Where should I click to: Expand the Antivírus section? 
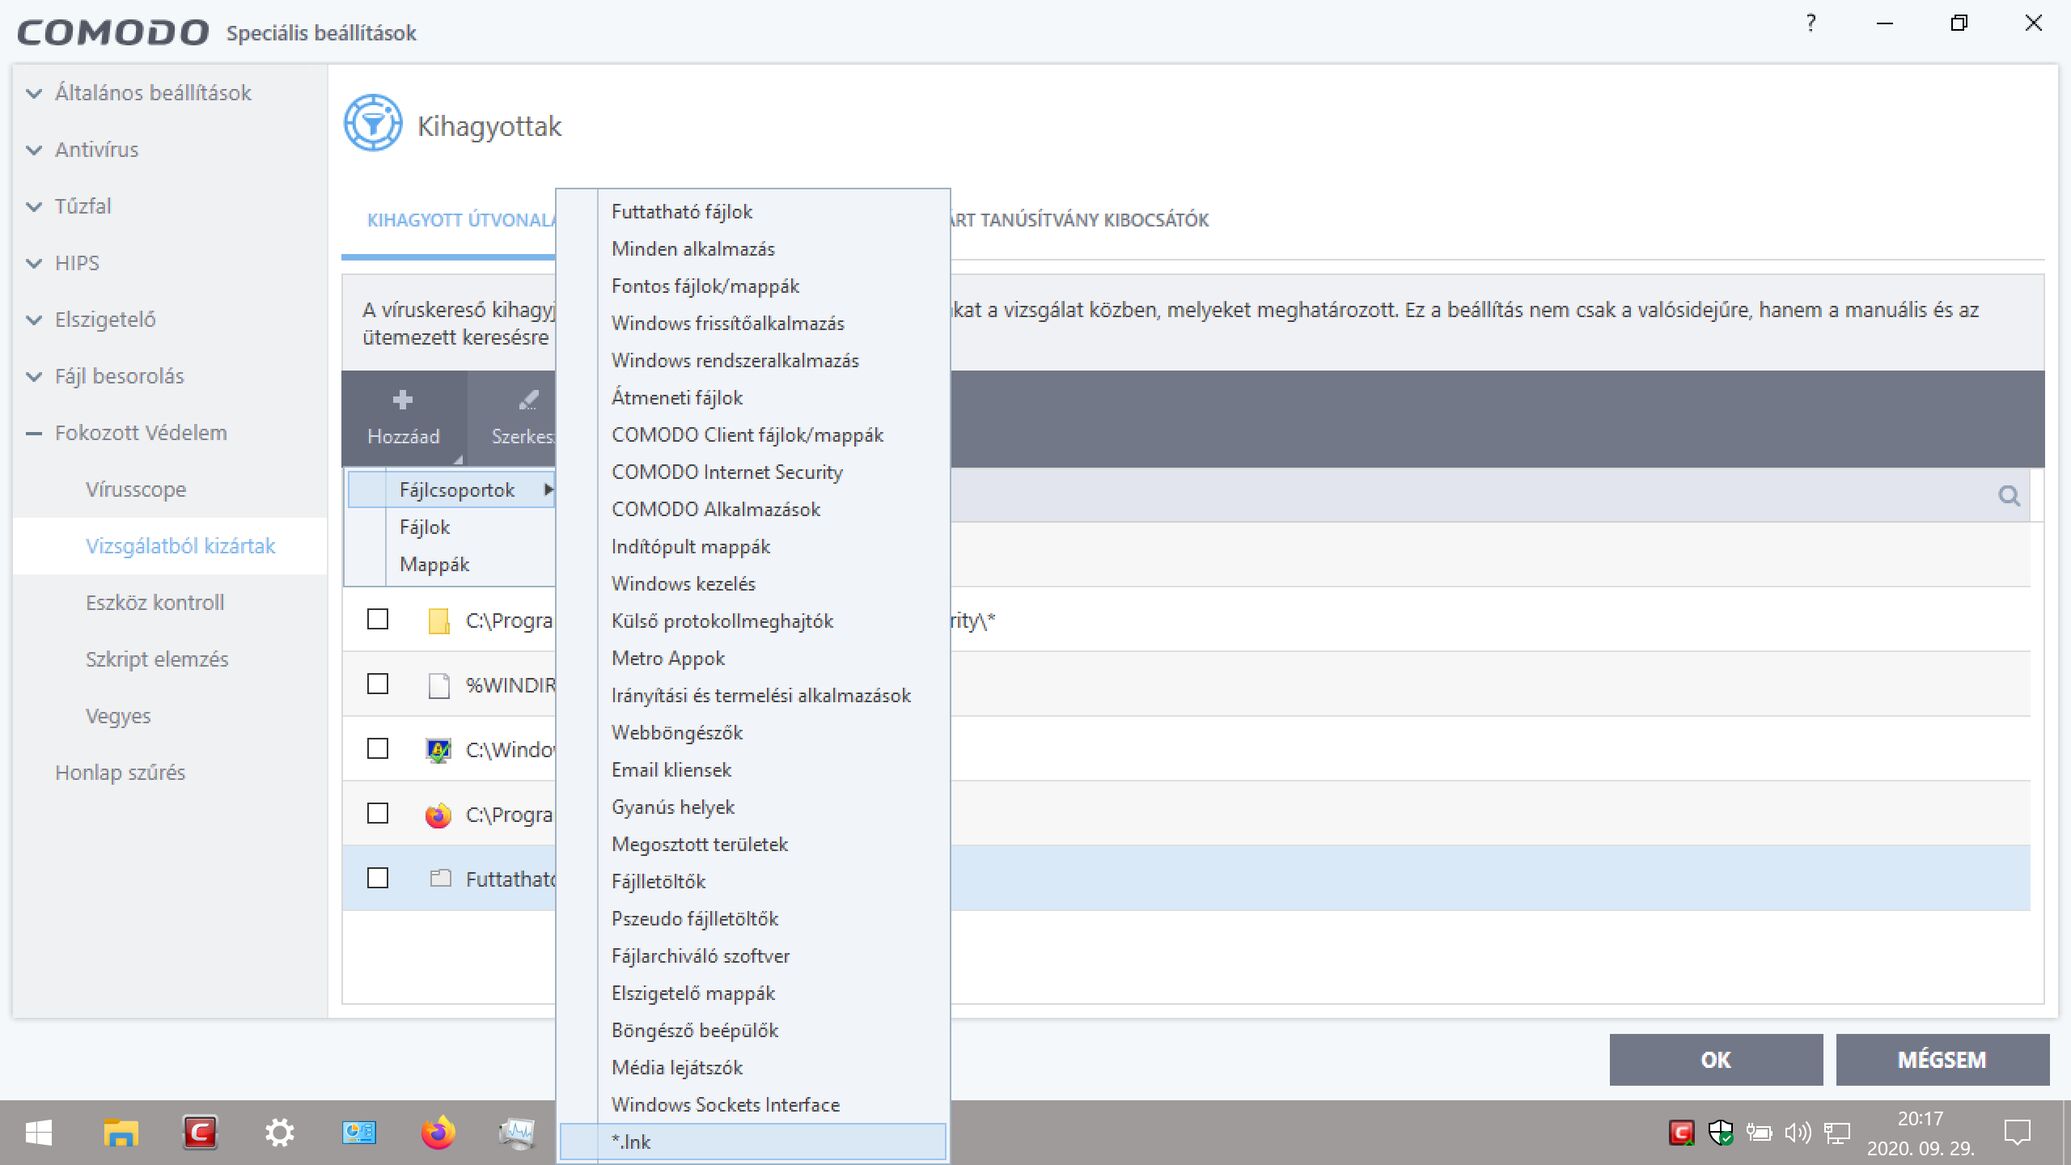click(34, 150)
